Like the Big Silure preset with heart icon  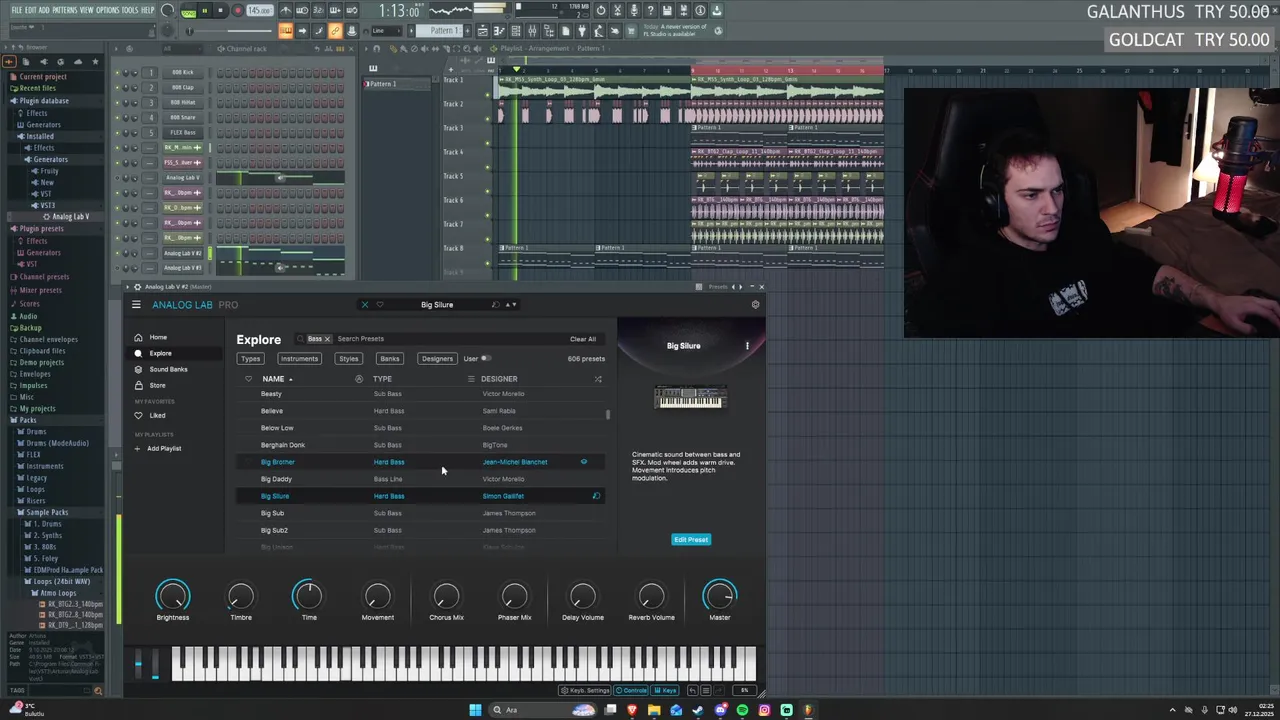coord(379,305)
